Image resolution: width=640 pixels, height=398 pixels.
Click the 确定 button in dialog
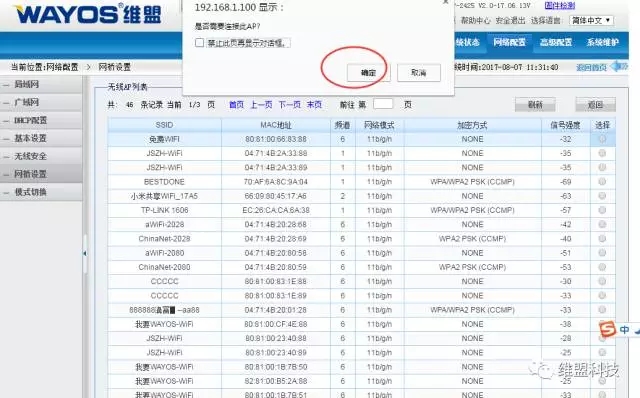pyautogui.click(x=368, y=73)
